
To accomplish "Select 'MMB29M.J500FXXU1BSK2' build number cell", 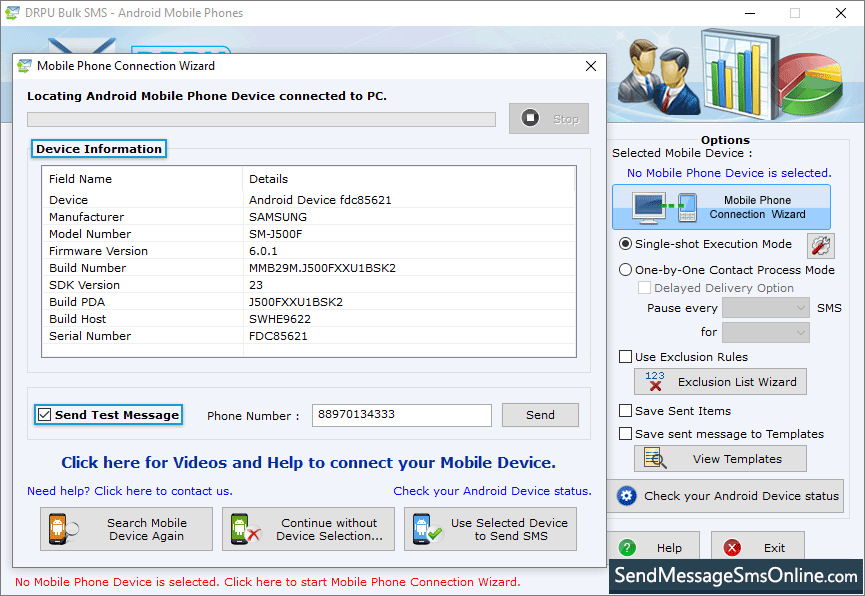I will coord(322,268).
